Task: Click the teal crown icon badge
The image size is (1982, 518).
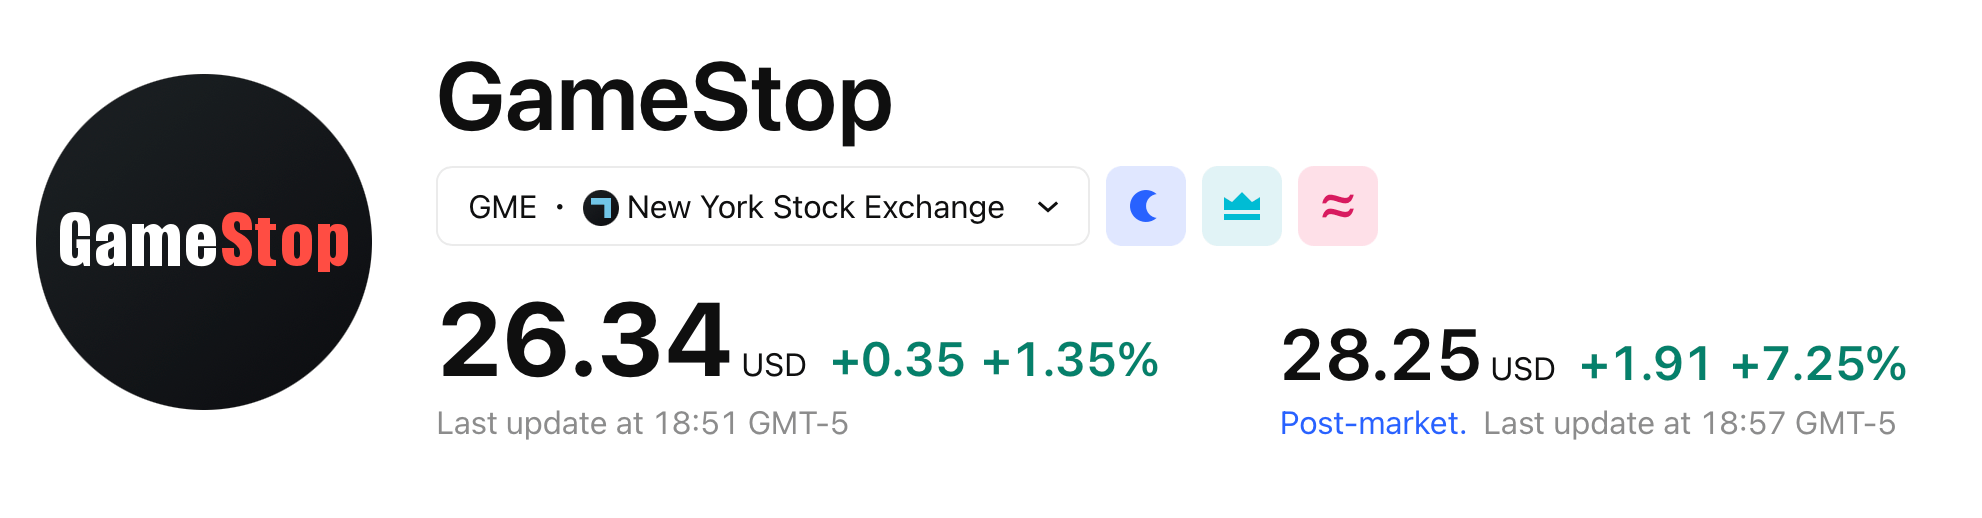Action: tap(1241, 206)
